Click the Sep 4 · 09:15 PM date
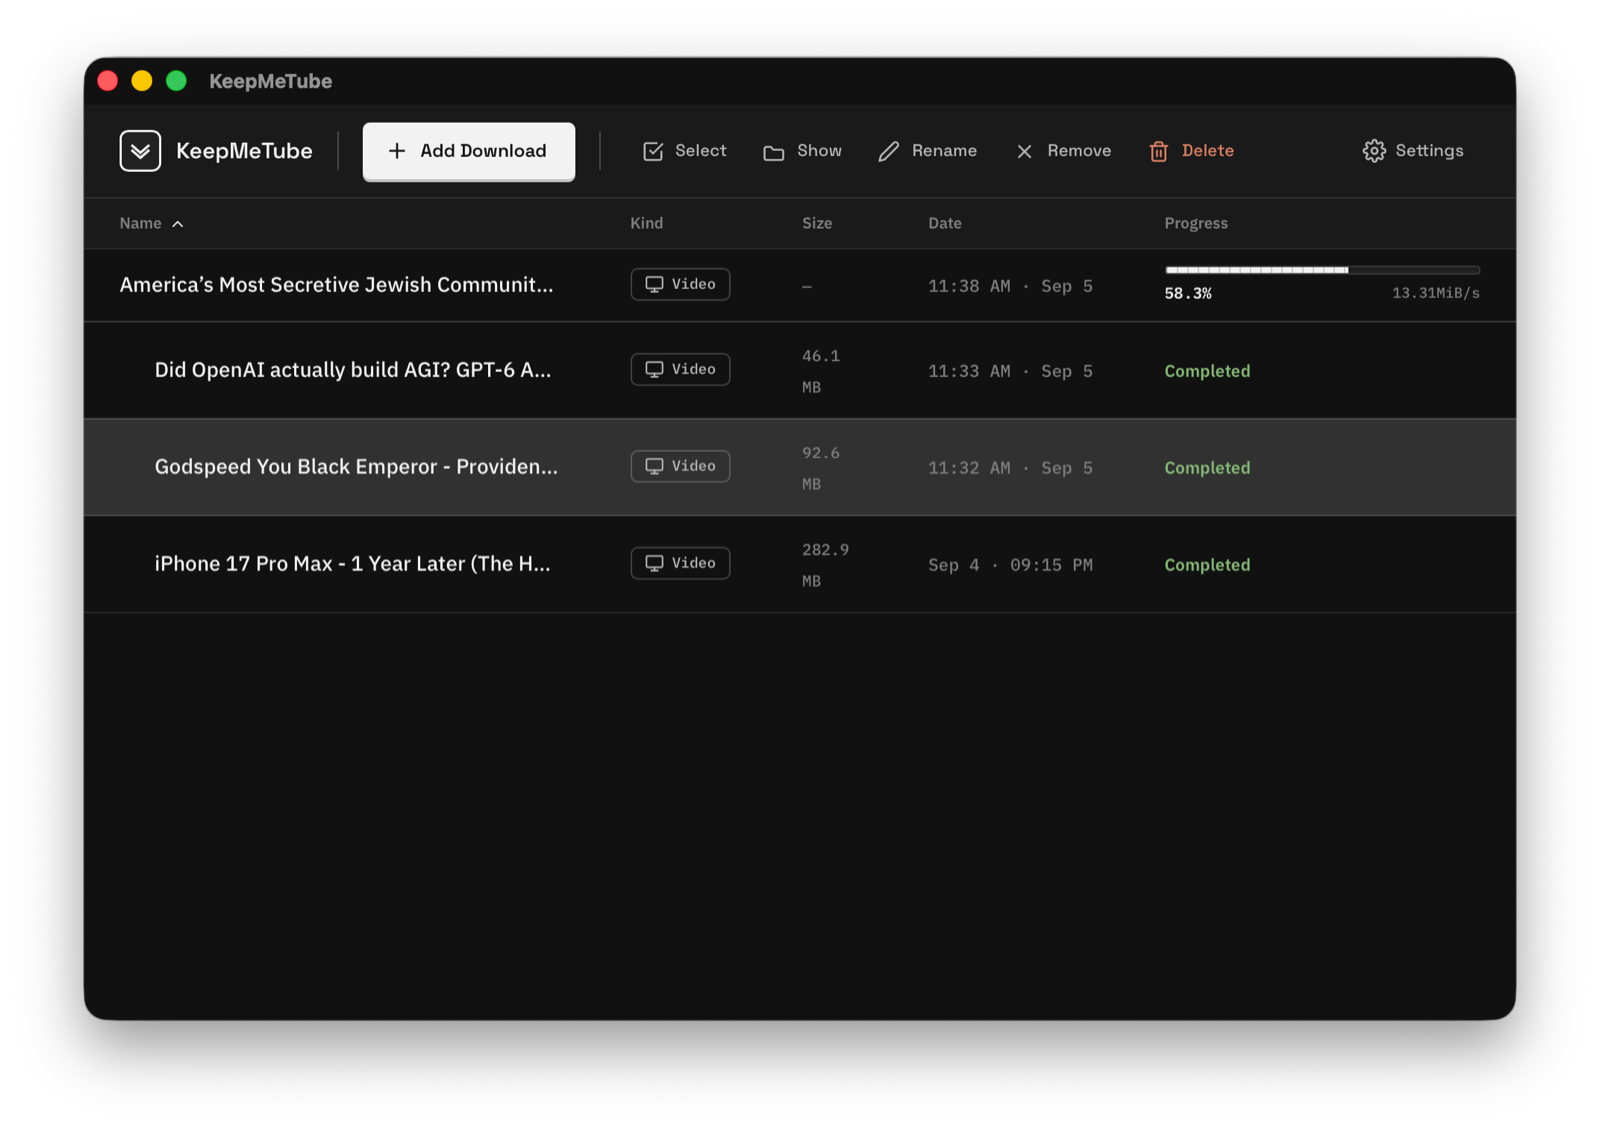 click(x=1010, y=565)
